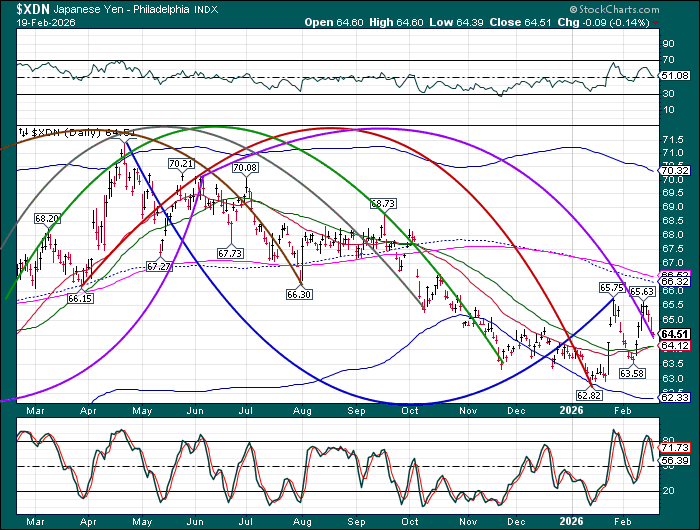The width and height of the screenshot is (700, 530).
Task: Select the 70.08 price peak label
Action: pos(245,168)
